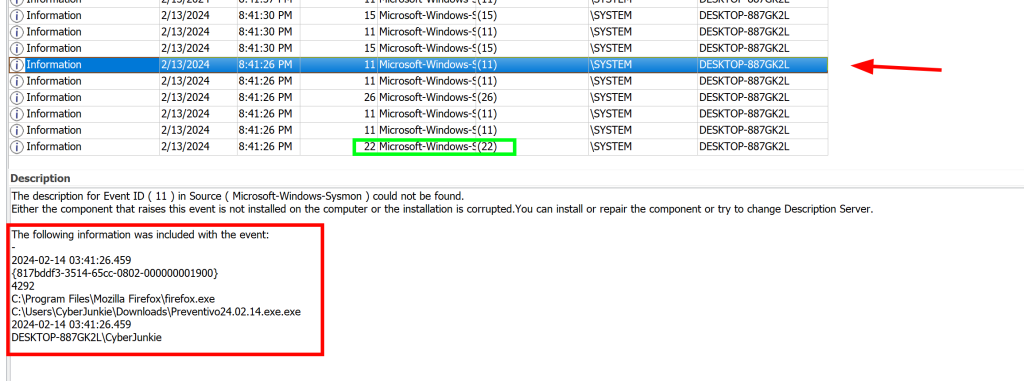1024x381 pixels.
Task: Click DESKTOP-887GK2L in the event 22 row
Action: click(x=744, y=146)
